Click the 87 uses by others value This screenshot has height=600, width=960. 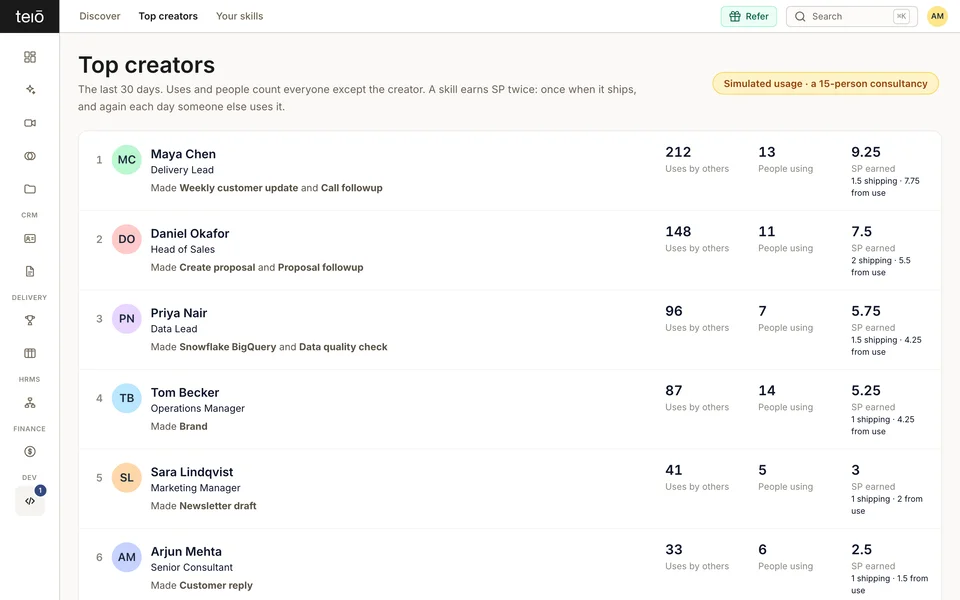click(x=674, y=391)
